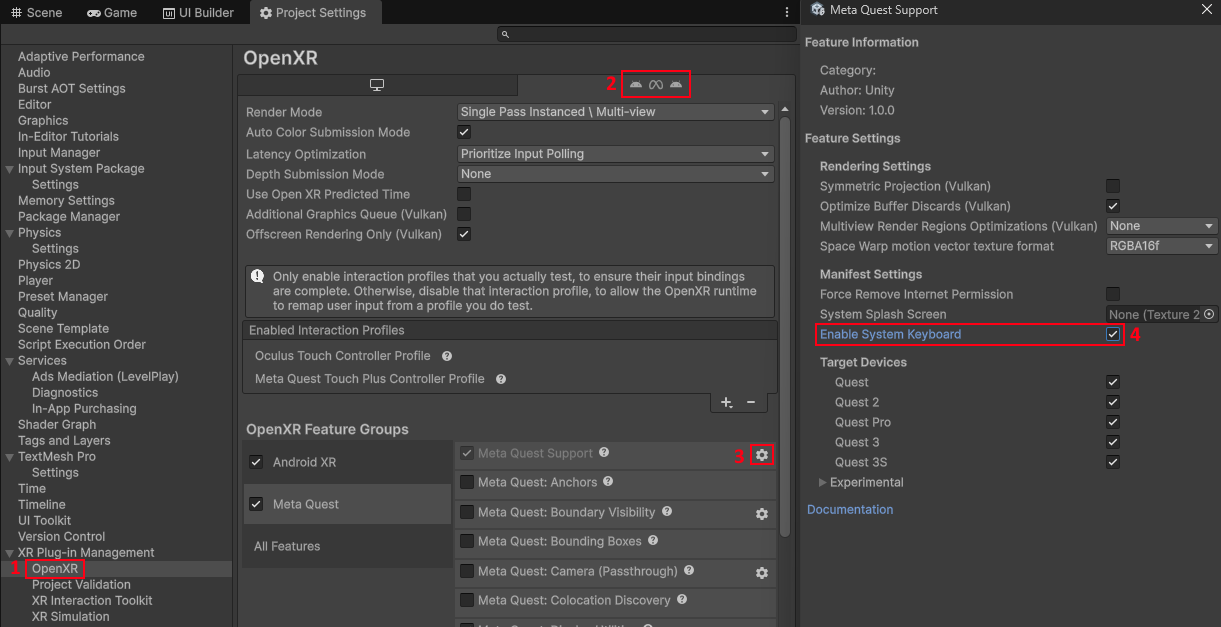Screen dimensions: 1221x627
Task: Add an interaction profile with plus button
Action: click(727, 402)
